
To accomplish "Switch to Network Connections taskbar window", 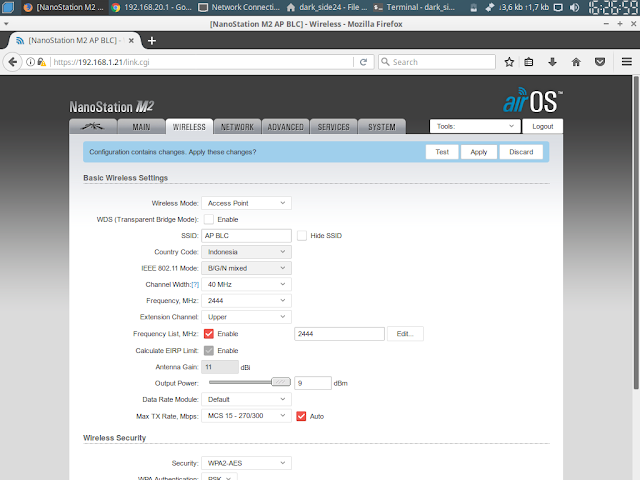I will [240, 7].
